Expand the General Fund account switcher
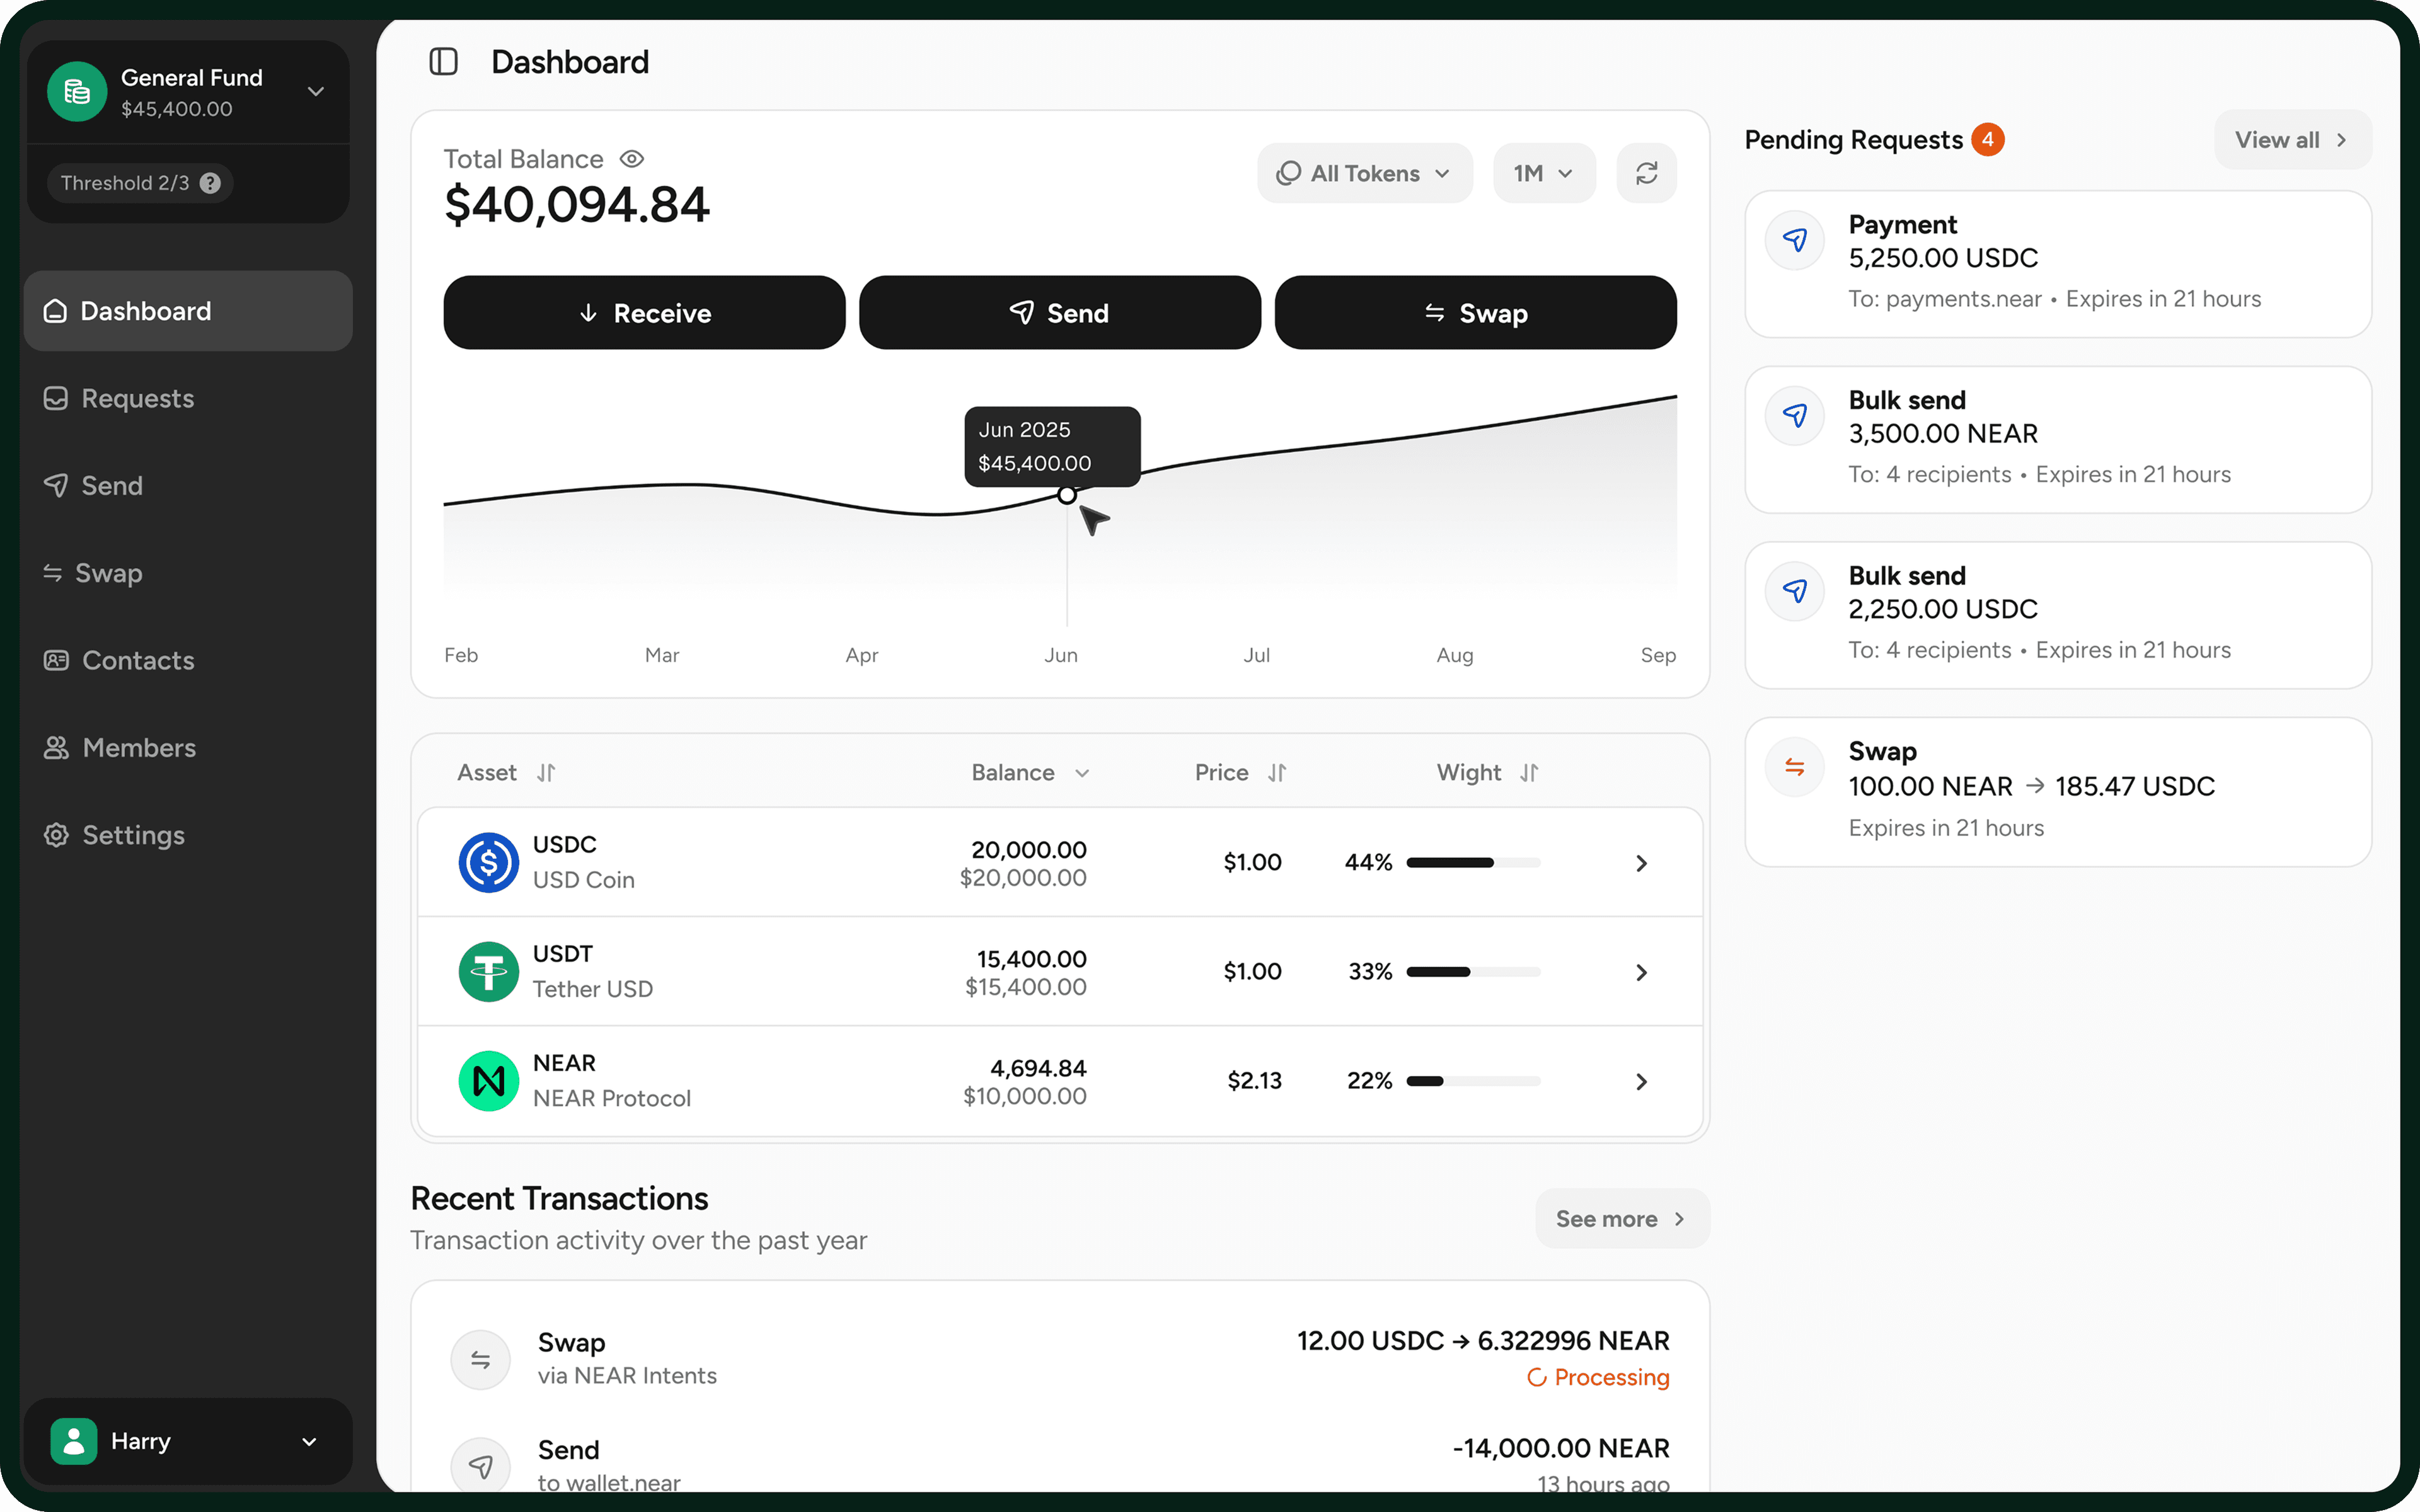 pos(316,92)
